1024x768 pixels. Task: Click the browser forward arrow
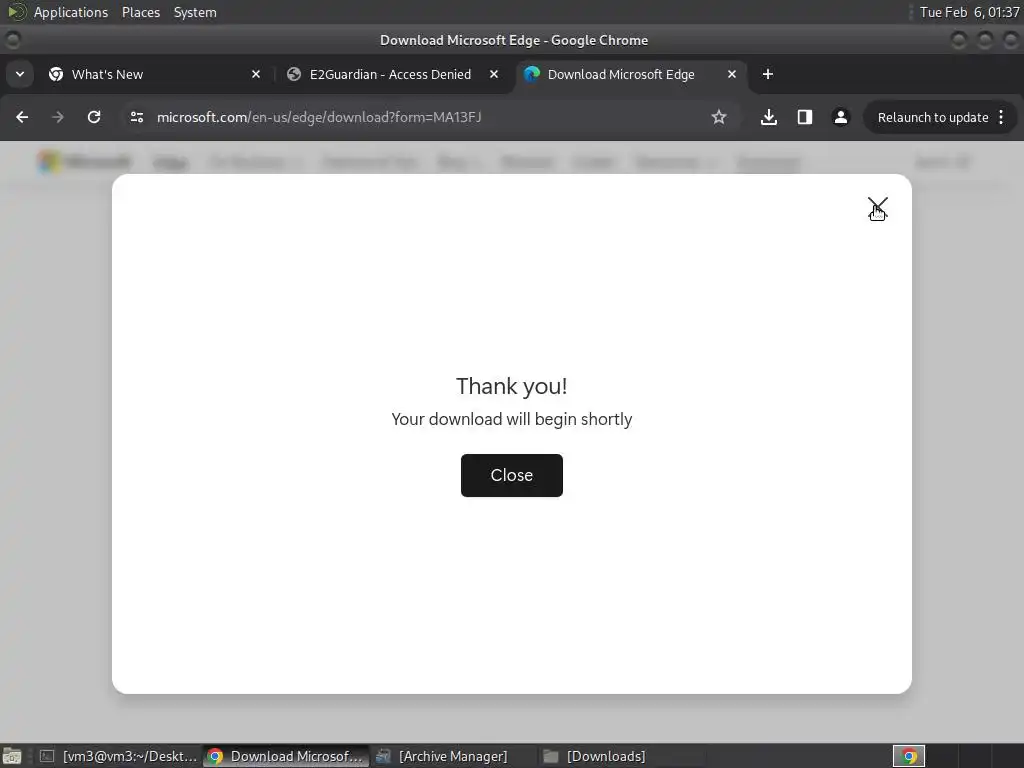point(57,117)
